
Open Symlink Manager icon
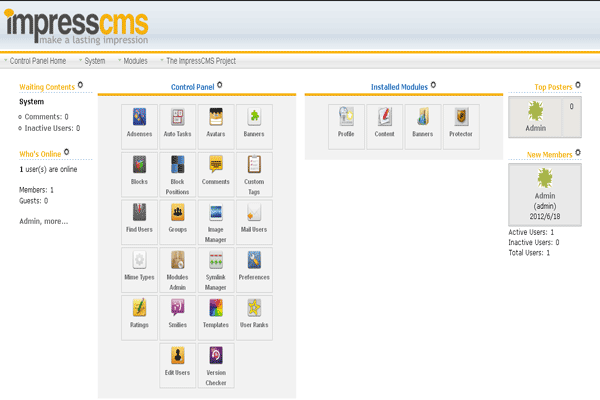pyautogui.click(x=216, y=270)
